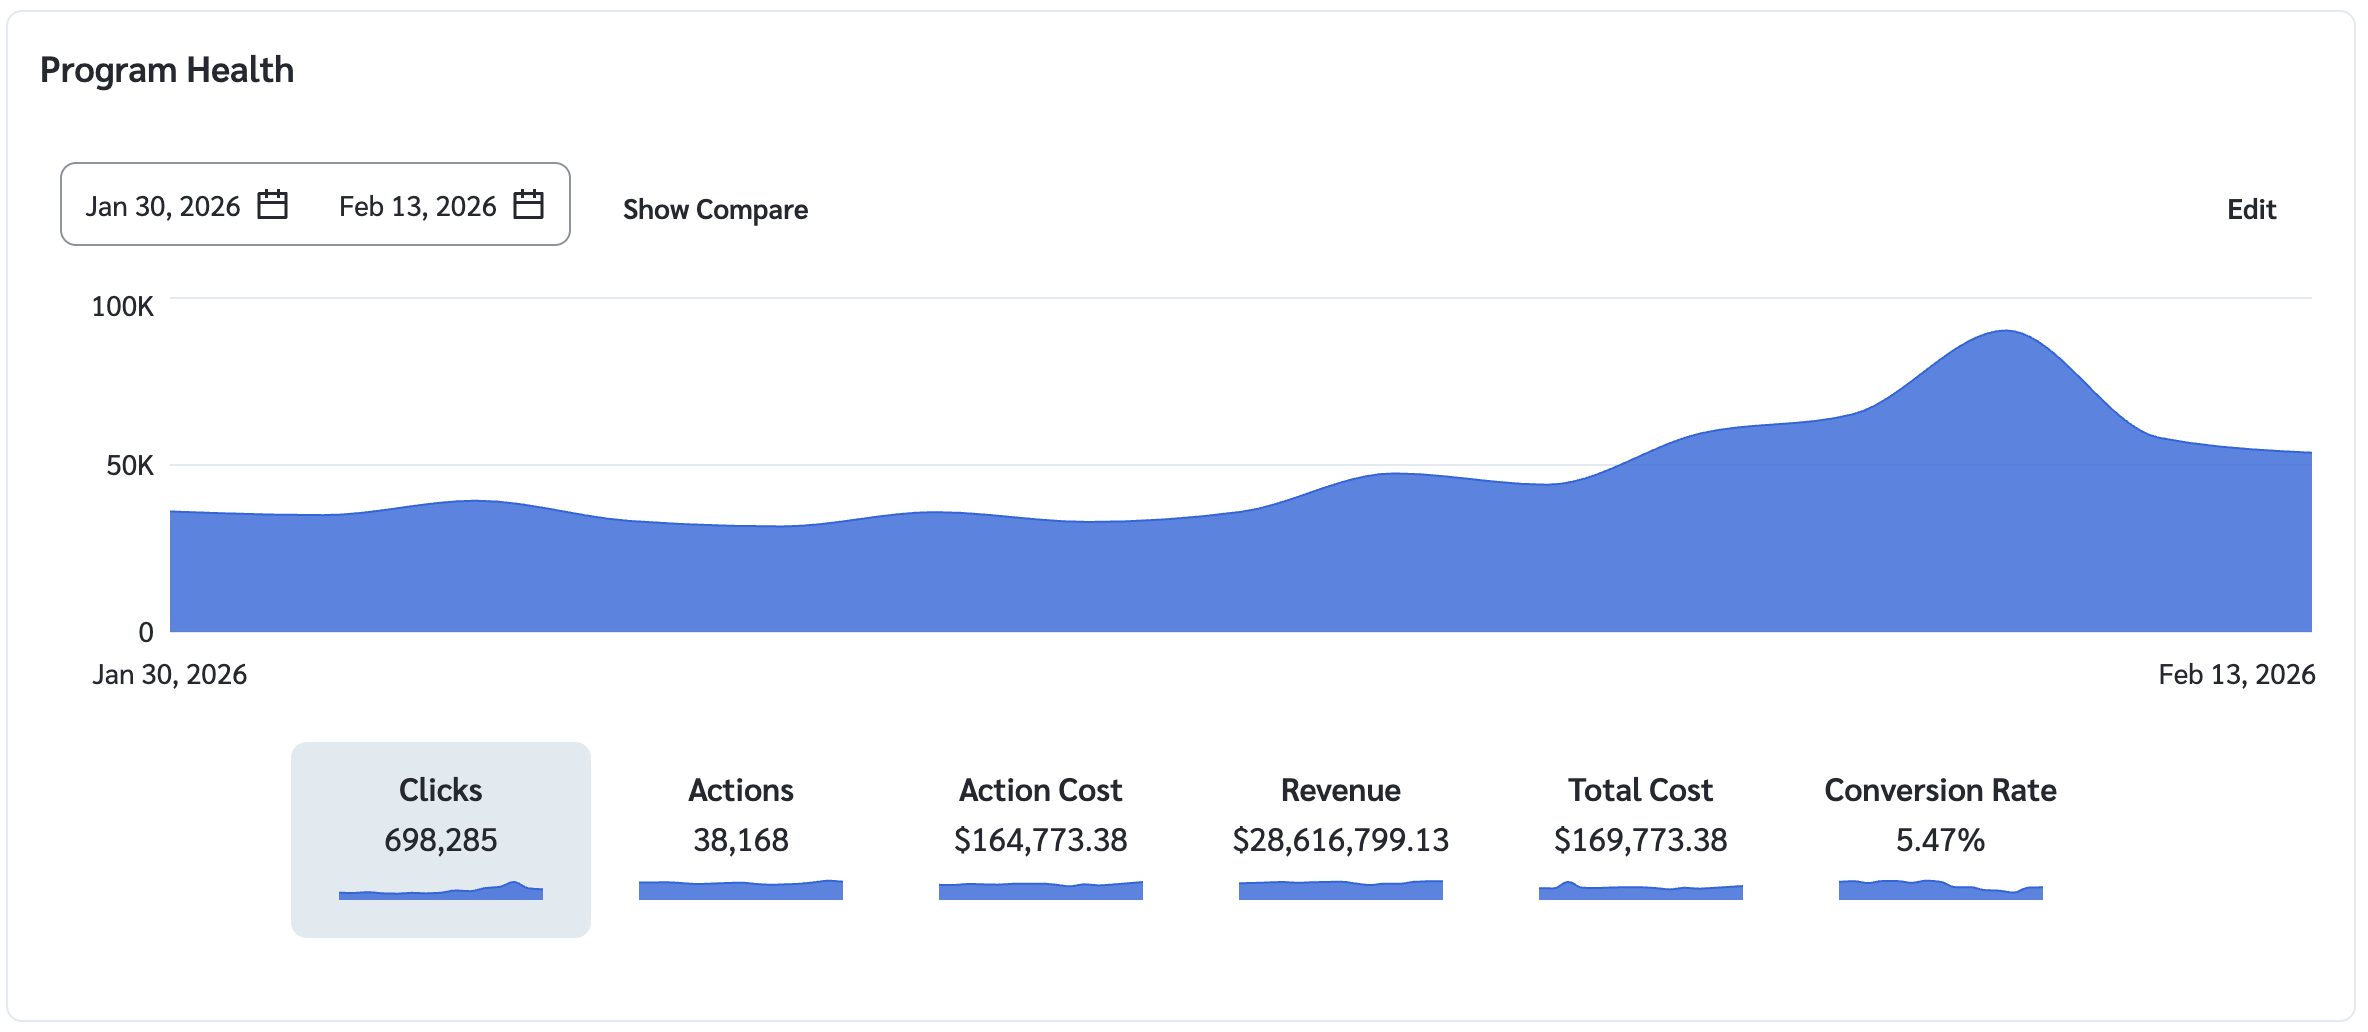2368x1032 pixels.
Task: Click the 698,285 clicks total value
Action: [440, 840]
